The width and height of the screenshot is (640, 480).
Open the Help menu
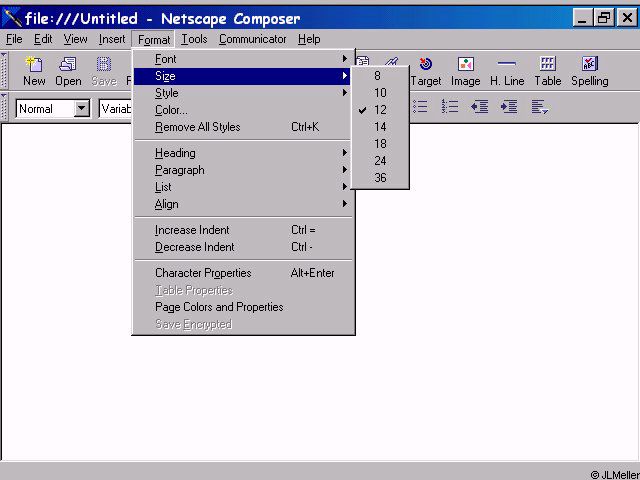309,39
